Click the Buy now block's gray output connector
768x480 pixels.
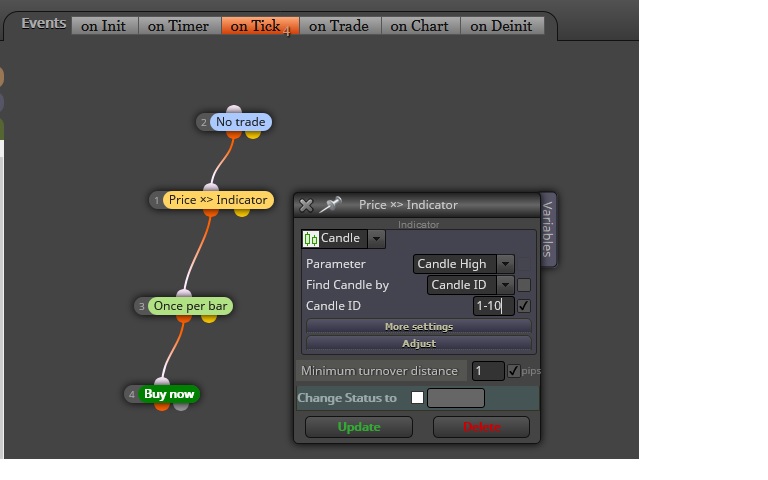tap(181, 406)
